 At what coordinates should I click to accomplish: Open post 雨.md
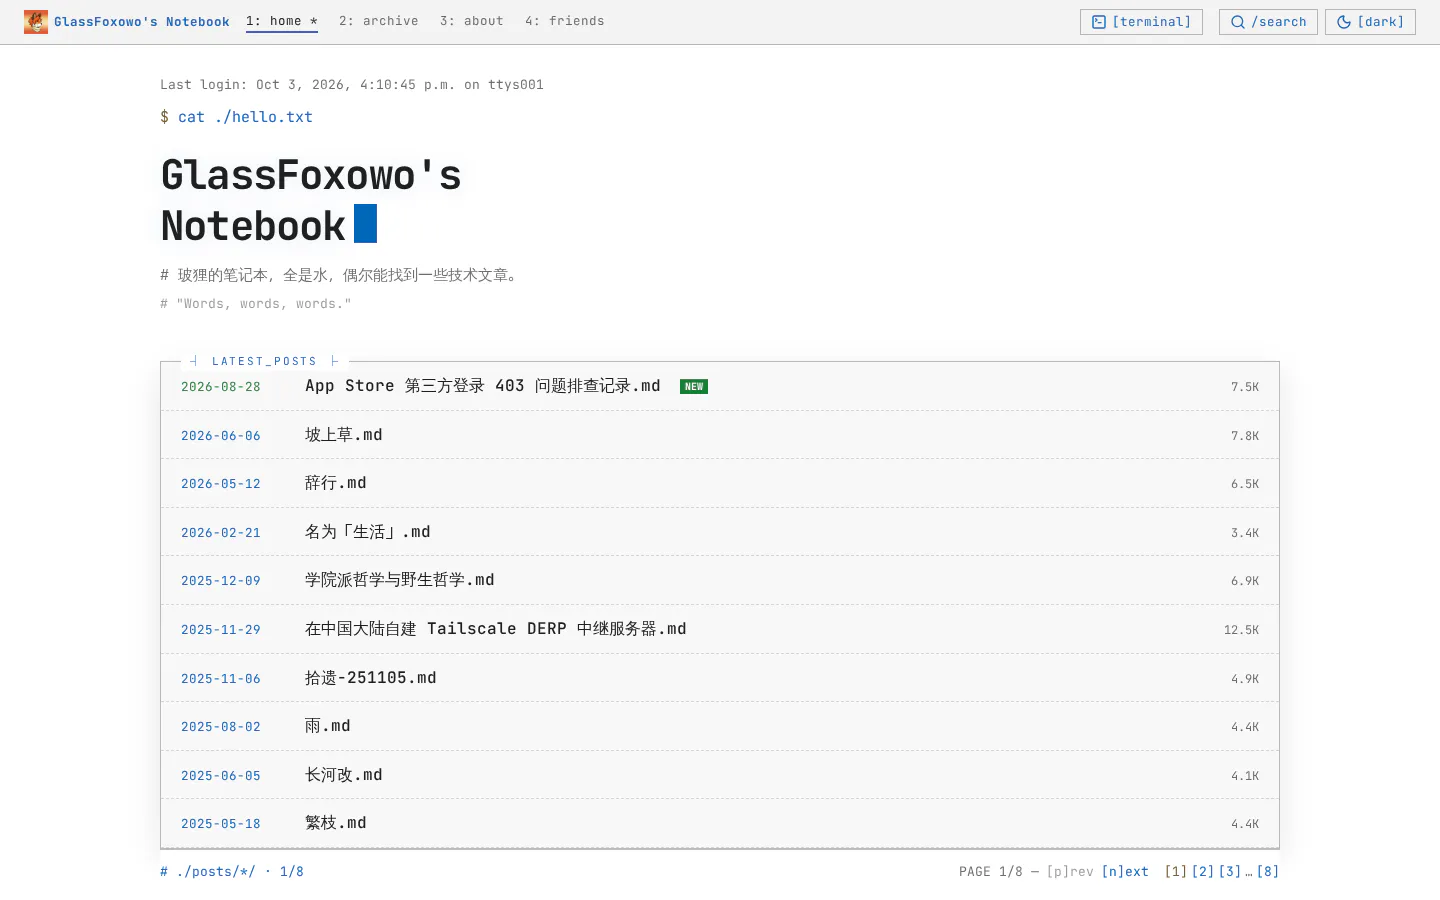click(x=328, y=726)
